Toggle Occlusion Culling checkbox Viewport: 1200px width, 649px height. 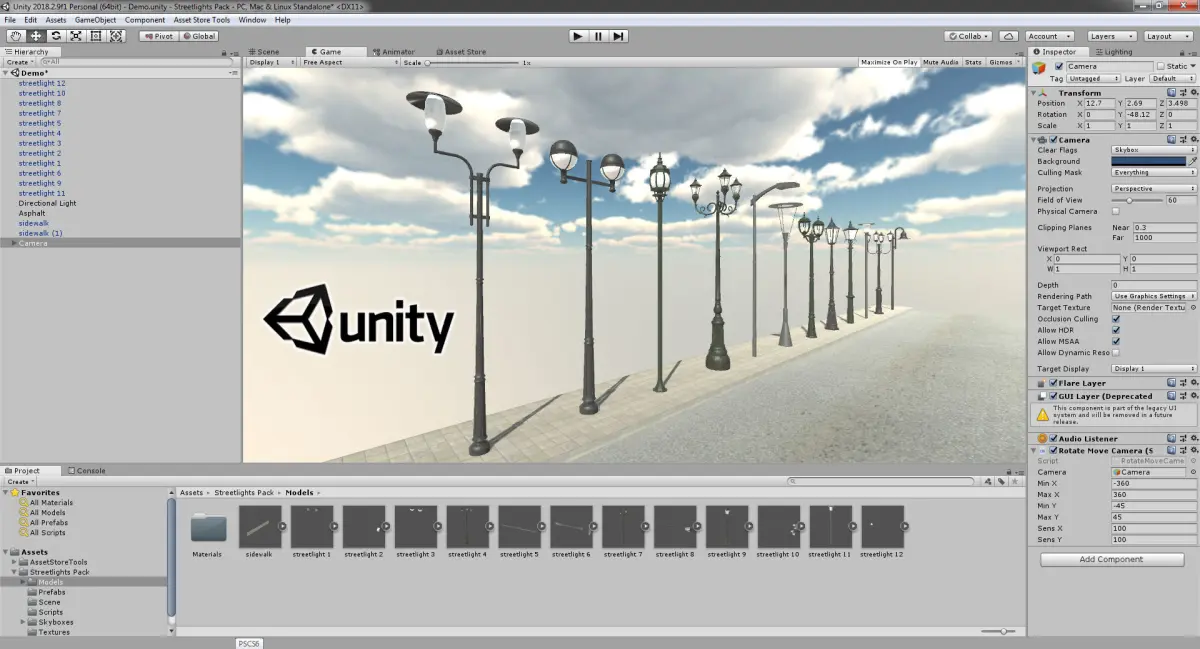[1116, 318]
